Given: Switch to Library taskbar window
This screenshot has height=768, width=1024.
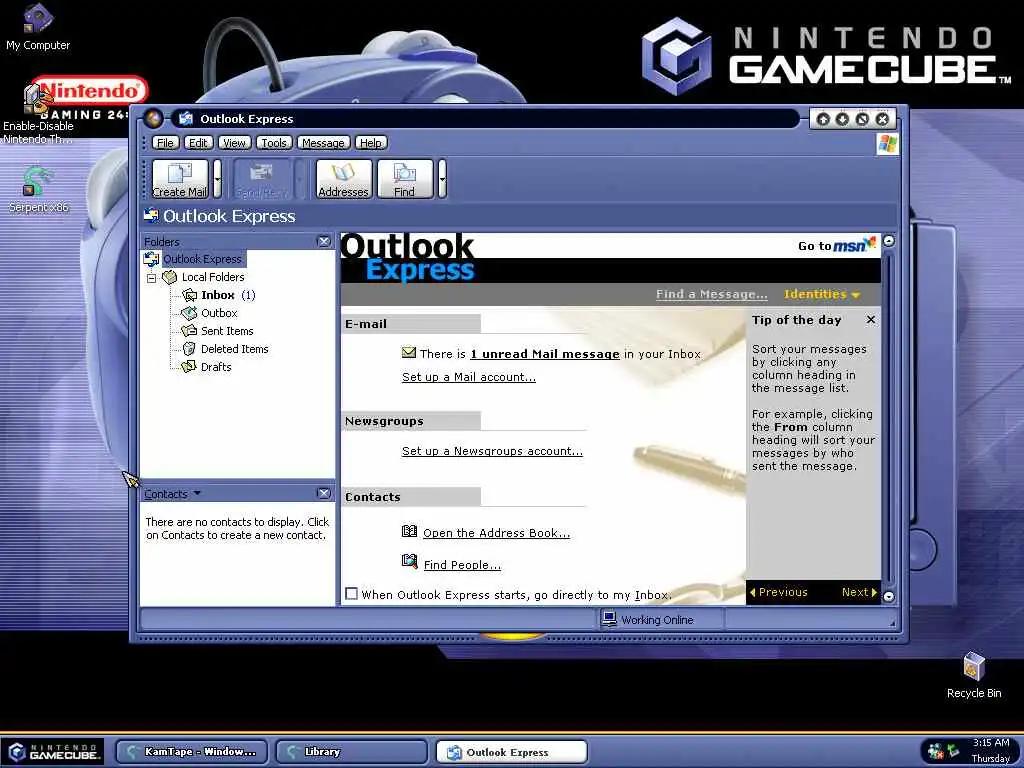Looking at the screenshot, I should click(351, 752).
